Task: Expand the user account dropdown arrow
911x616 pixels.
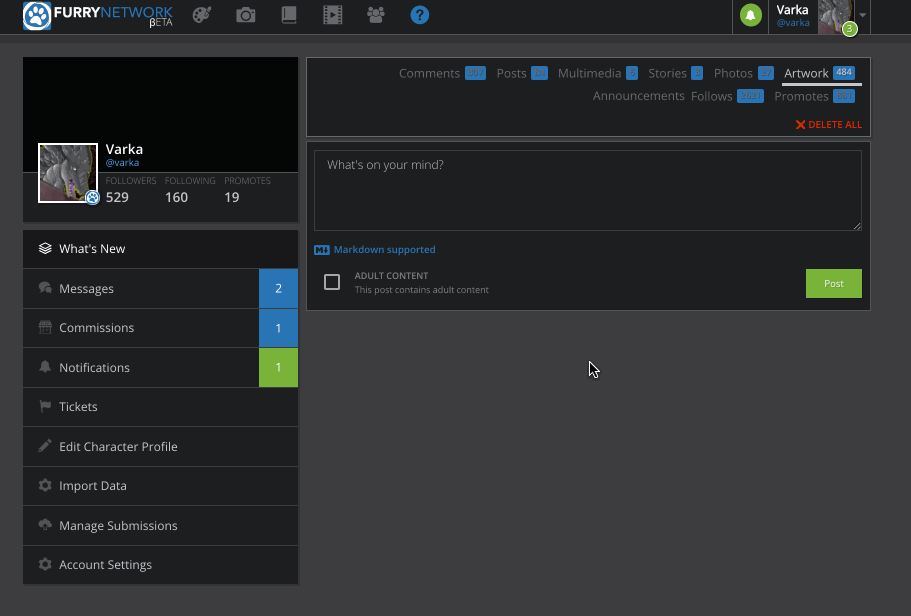Action: 863,16
